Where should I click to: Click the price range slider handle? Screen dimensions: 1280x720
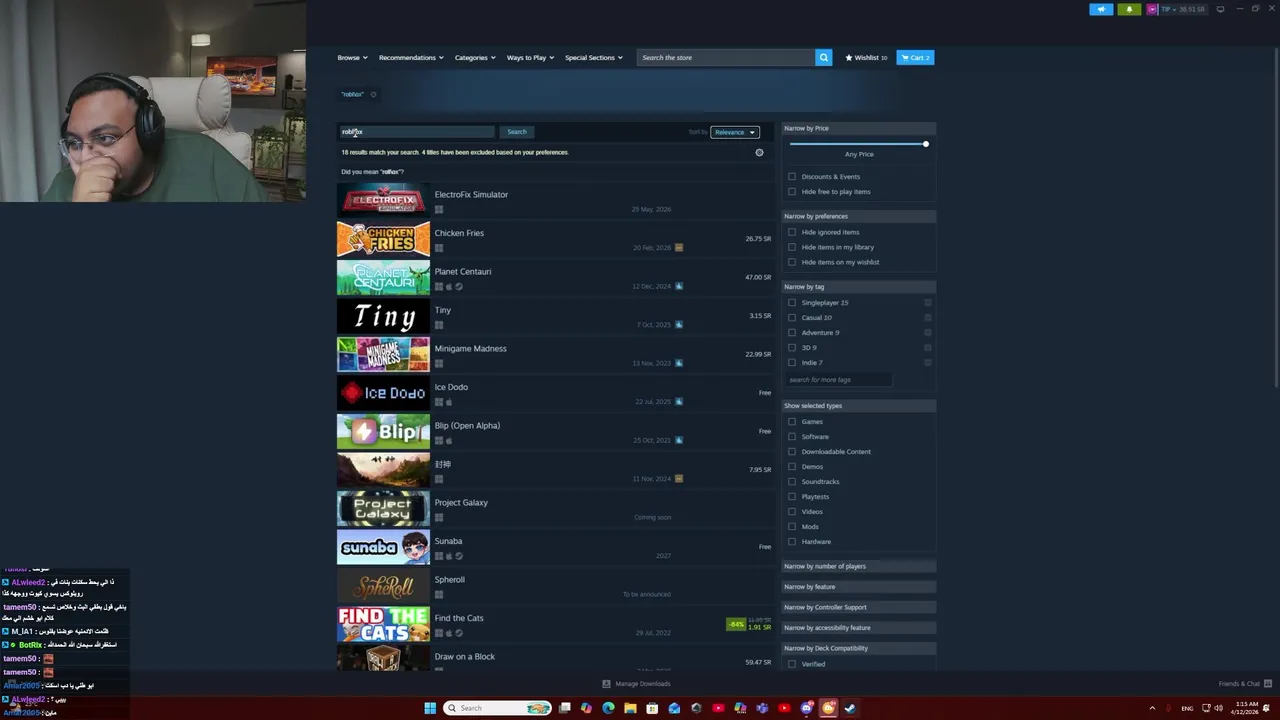pos(926,144)
